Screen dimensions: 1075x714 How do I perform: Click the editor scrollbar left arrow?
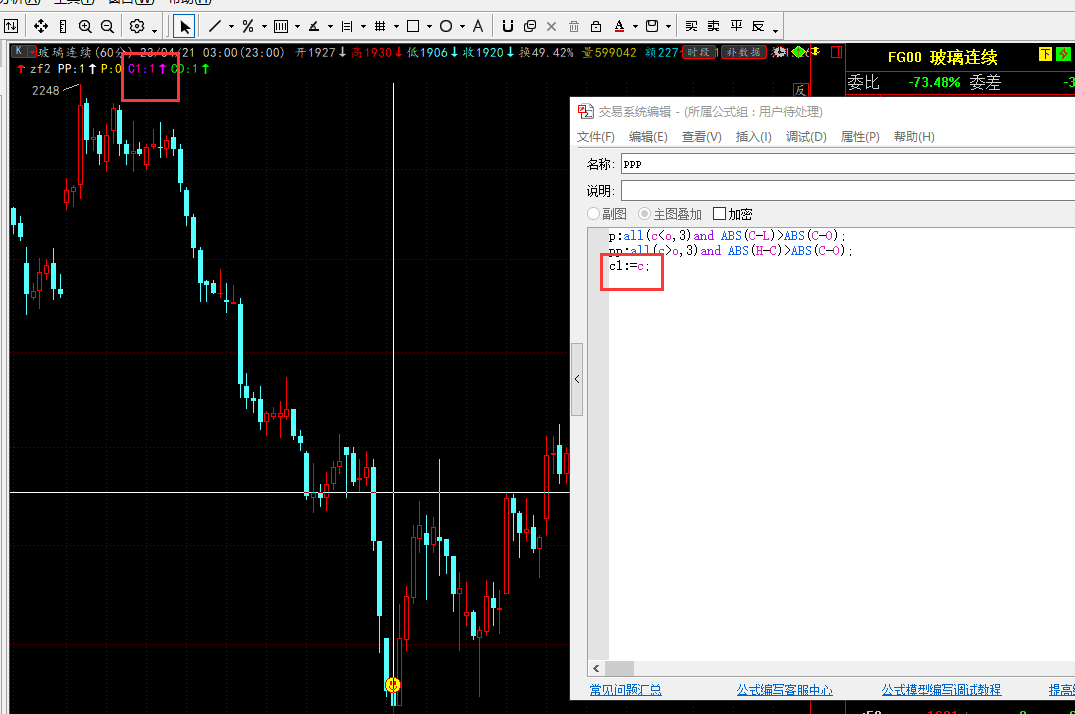pos(596,668)
